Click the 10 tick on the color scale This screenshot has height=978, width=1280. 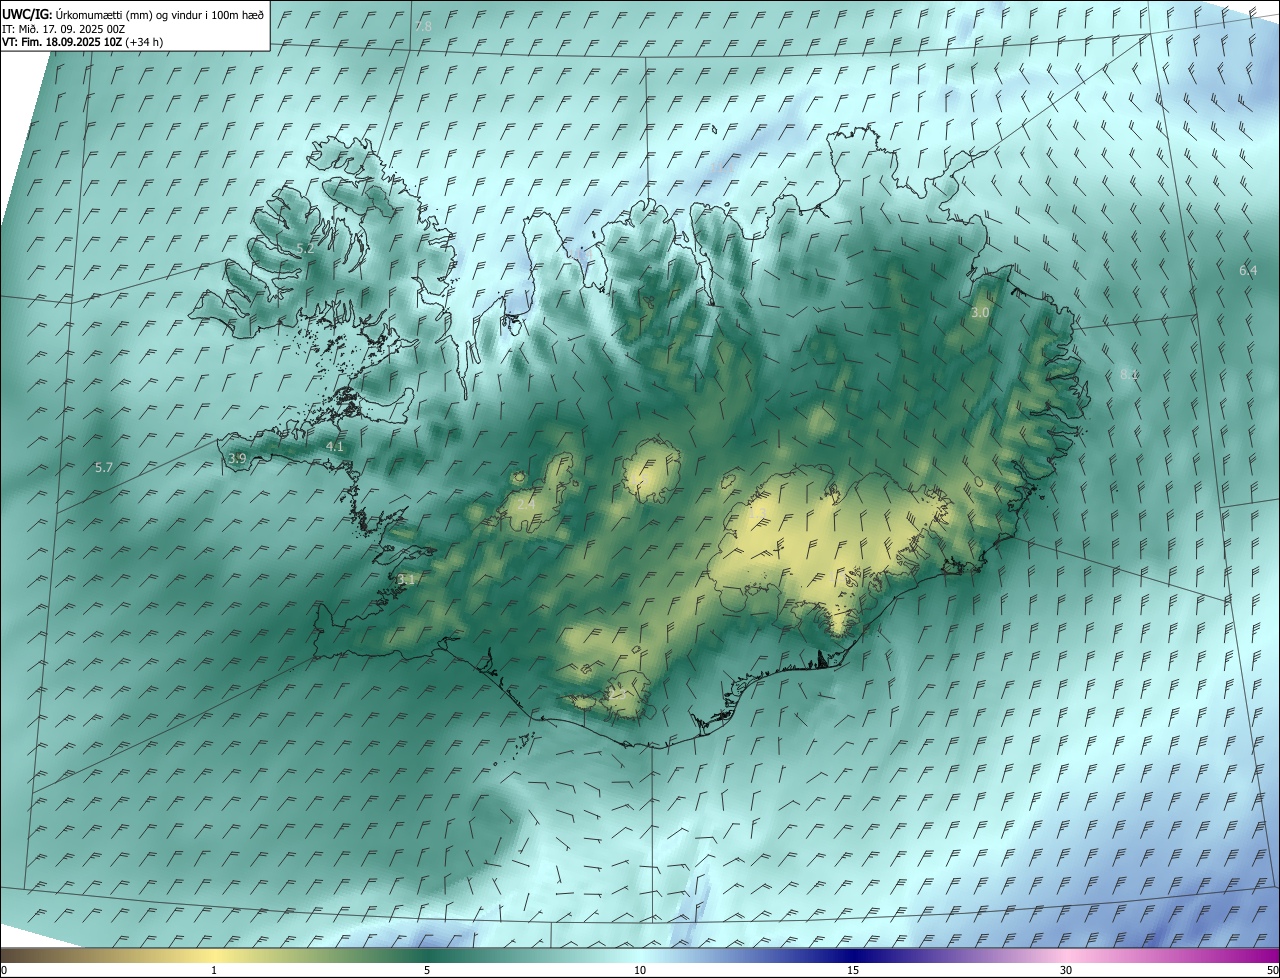(x=640, y=971)
